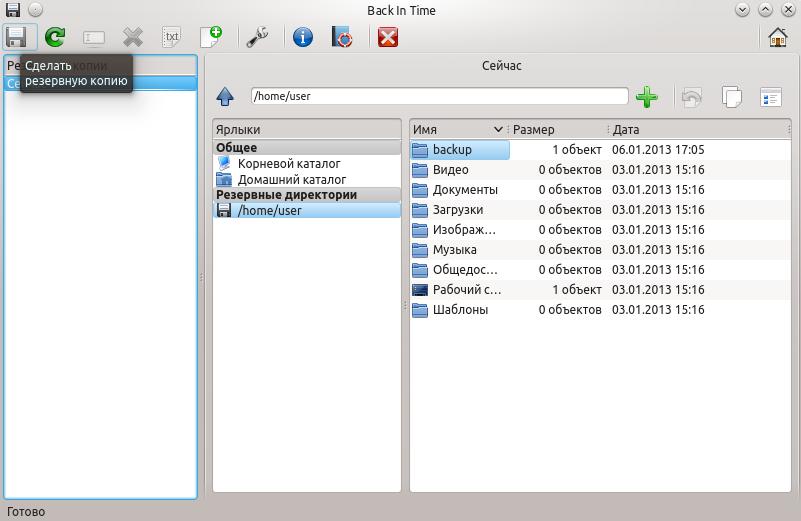
Task: Go up a folder with blue arrow
Action: pyautogui.click(x=225, y=97)
